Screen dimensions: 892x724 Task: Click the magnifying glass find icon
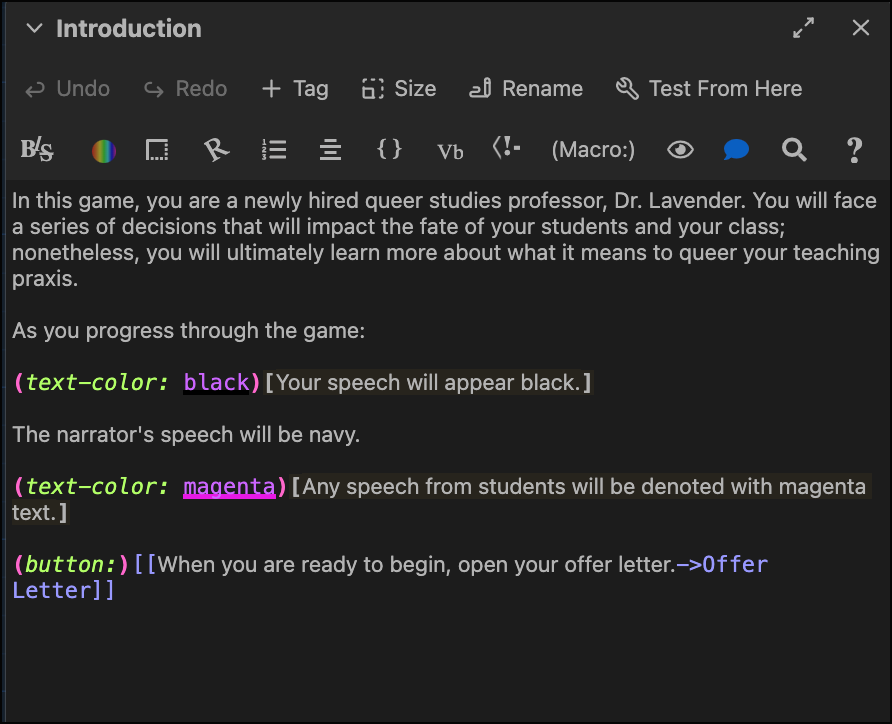point(794,150)
